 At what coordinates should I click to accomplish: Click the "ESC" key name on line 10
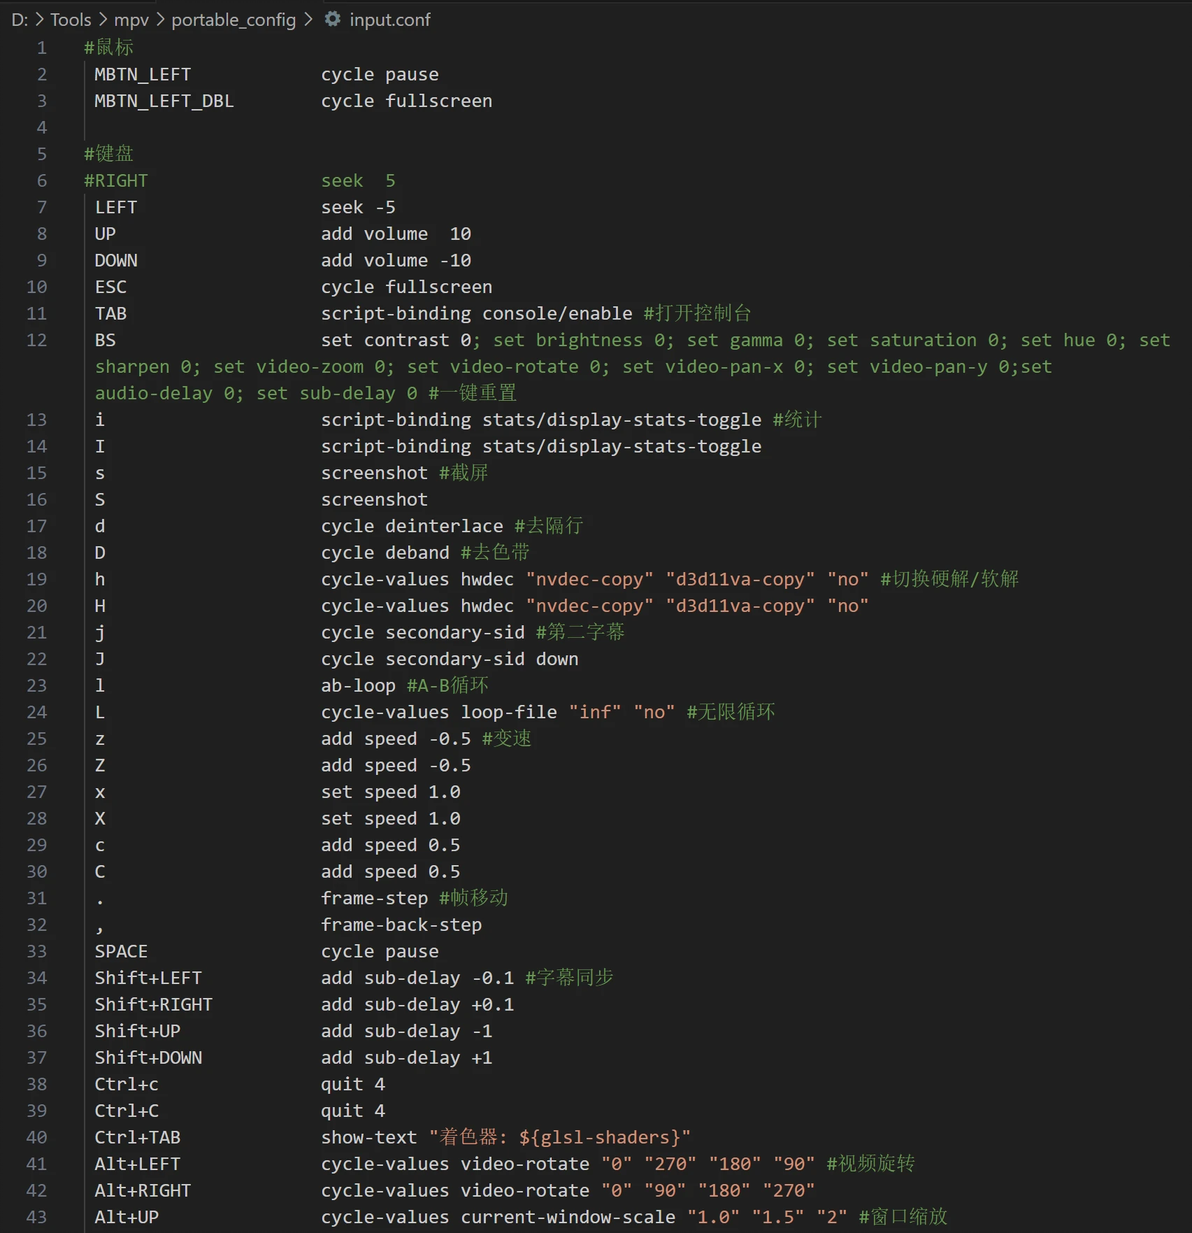point(111,287)
